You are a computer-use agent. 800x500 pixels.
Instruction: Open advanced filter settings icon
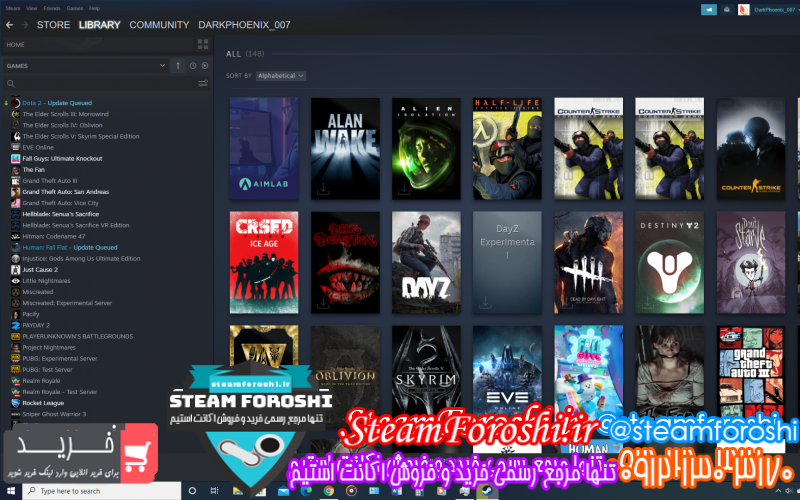[203, 83]
